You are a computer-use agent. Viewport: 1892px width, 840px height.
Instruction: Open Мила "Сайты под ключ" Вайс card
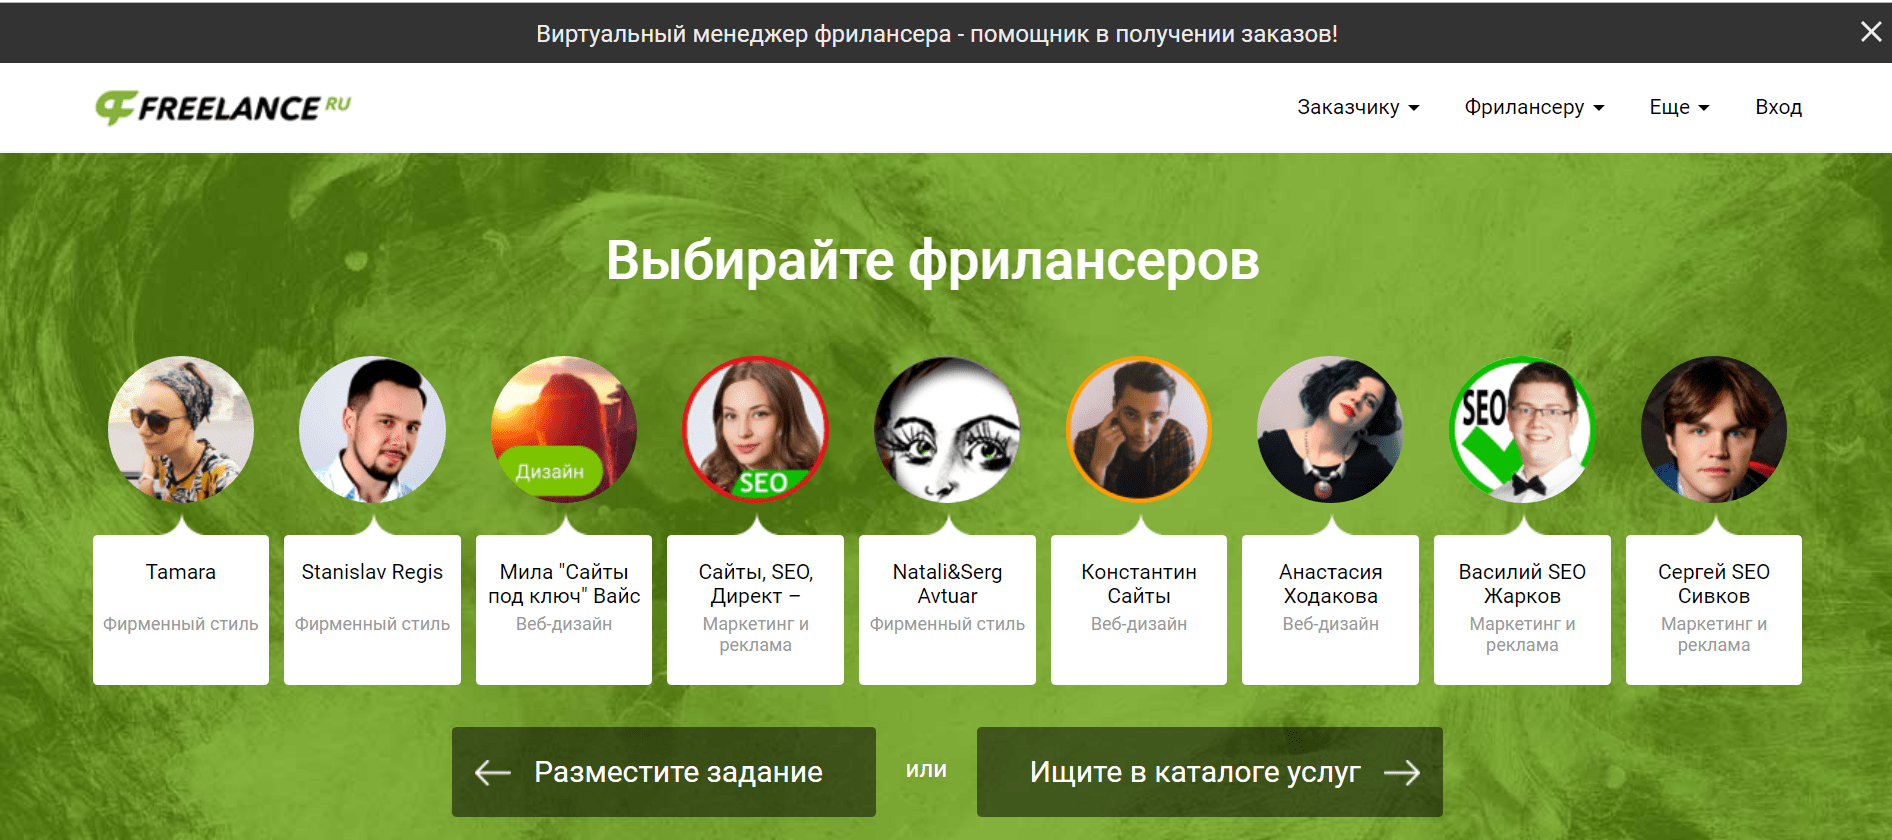[x=564, y=609]
